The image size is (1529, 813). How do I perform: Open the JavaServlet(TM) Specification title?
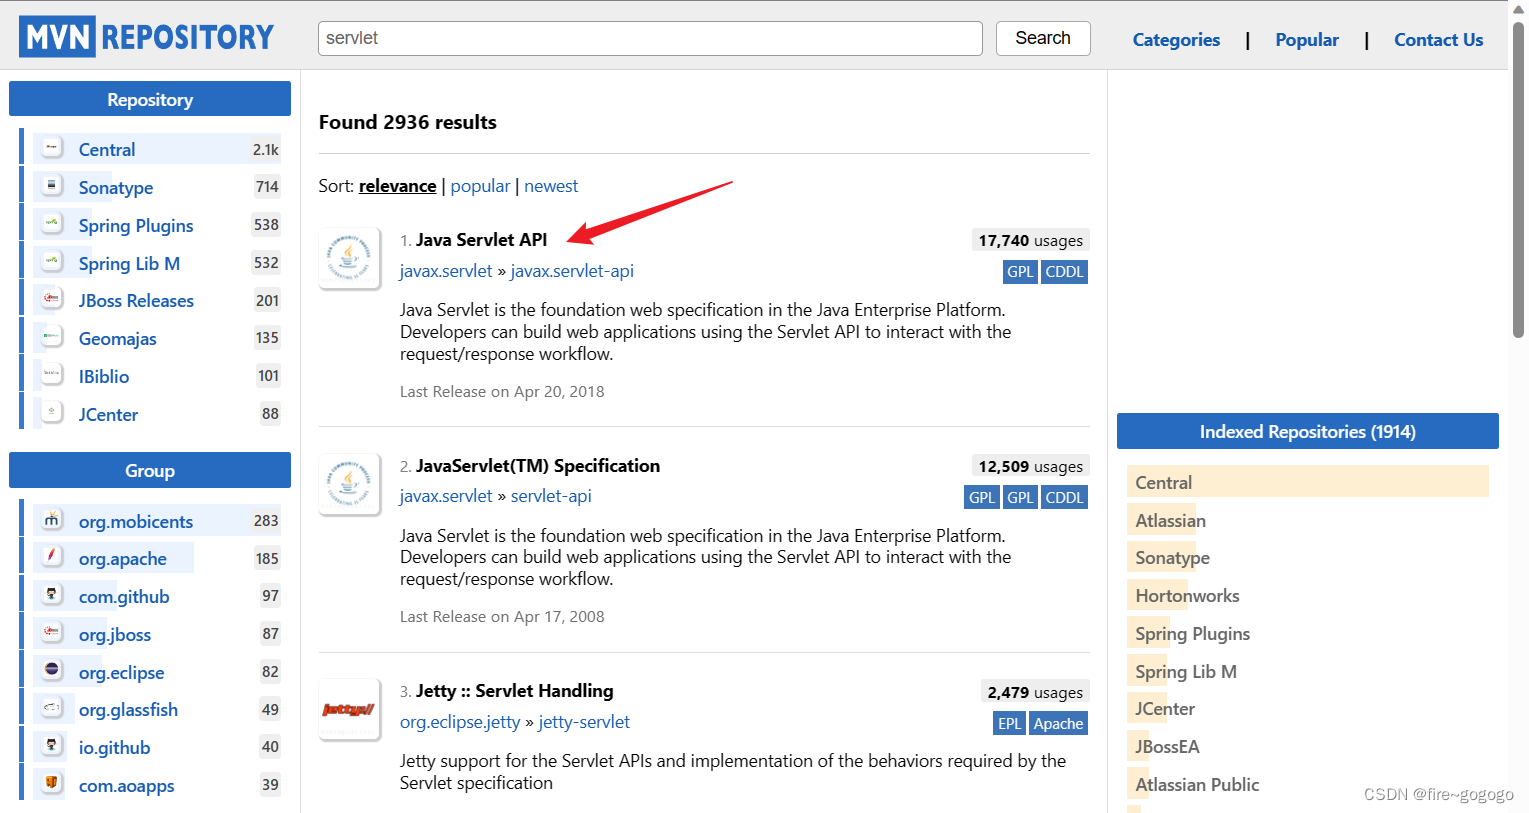point(538,466)
